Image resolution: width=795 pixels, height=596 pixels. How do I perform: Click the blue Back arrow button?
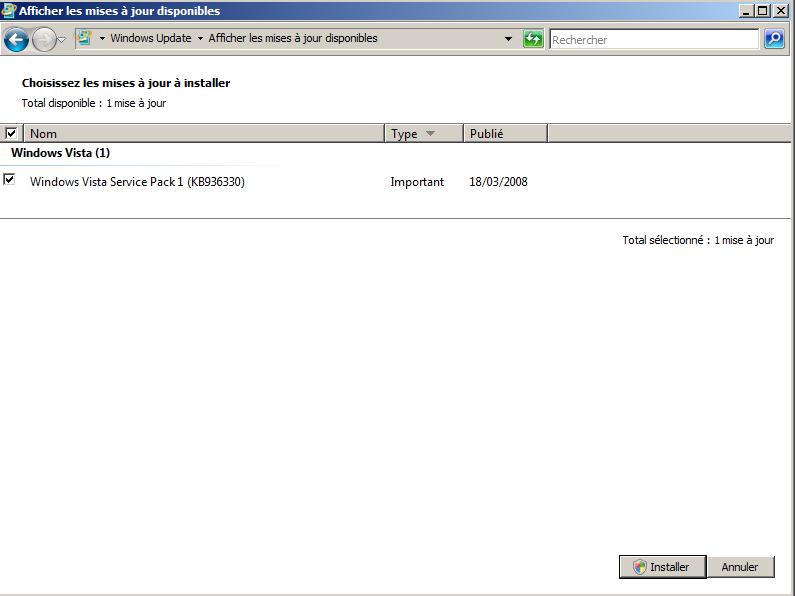tap(16, 40)
